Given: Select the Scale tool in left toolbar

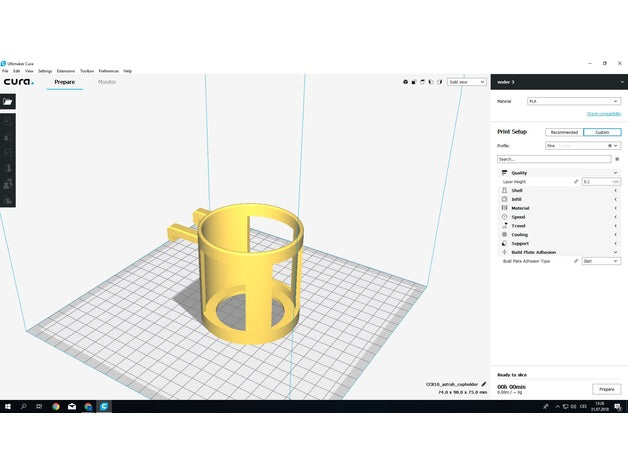Looking at the screenshot, I should point(8,137).
